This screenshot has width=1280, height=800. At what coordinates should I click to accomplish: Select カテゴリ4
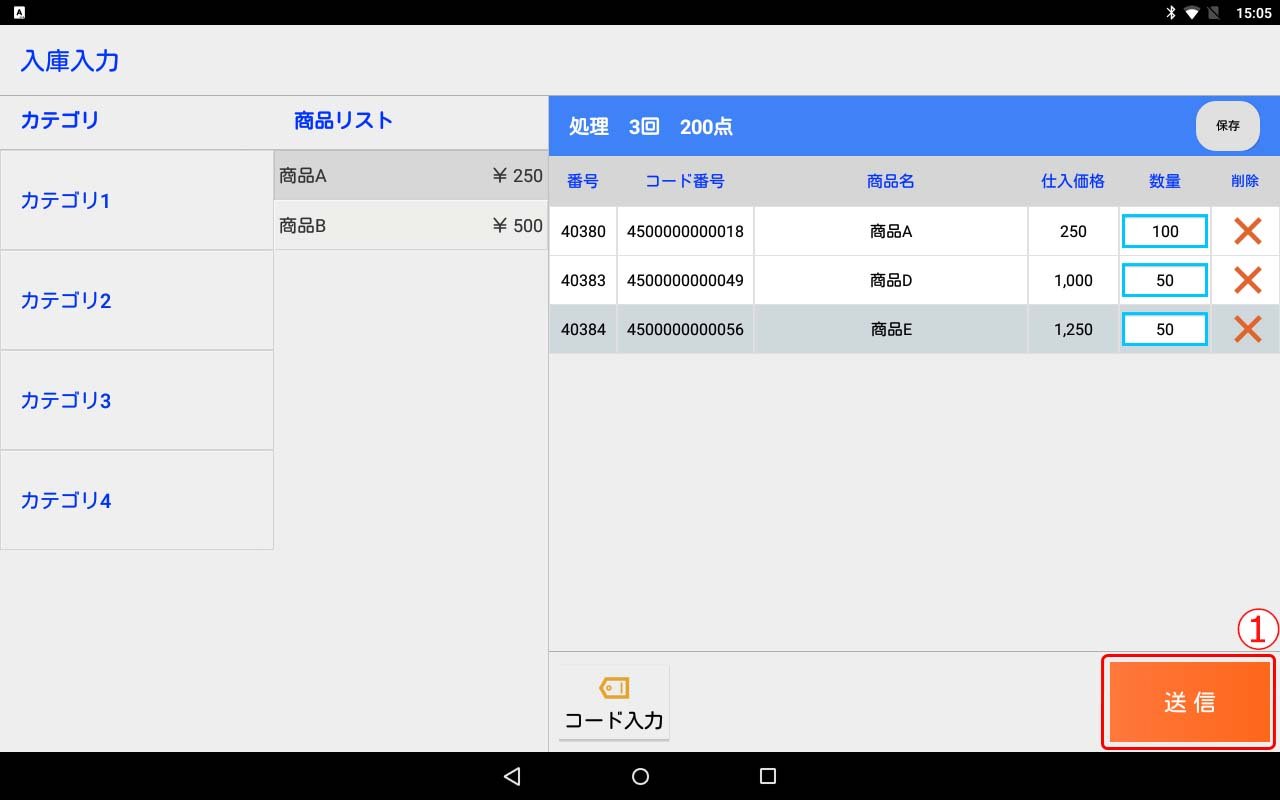137,500
